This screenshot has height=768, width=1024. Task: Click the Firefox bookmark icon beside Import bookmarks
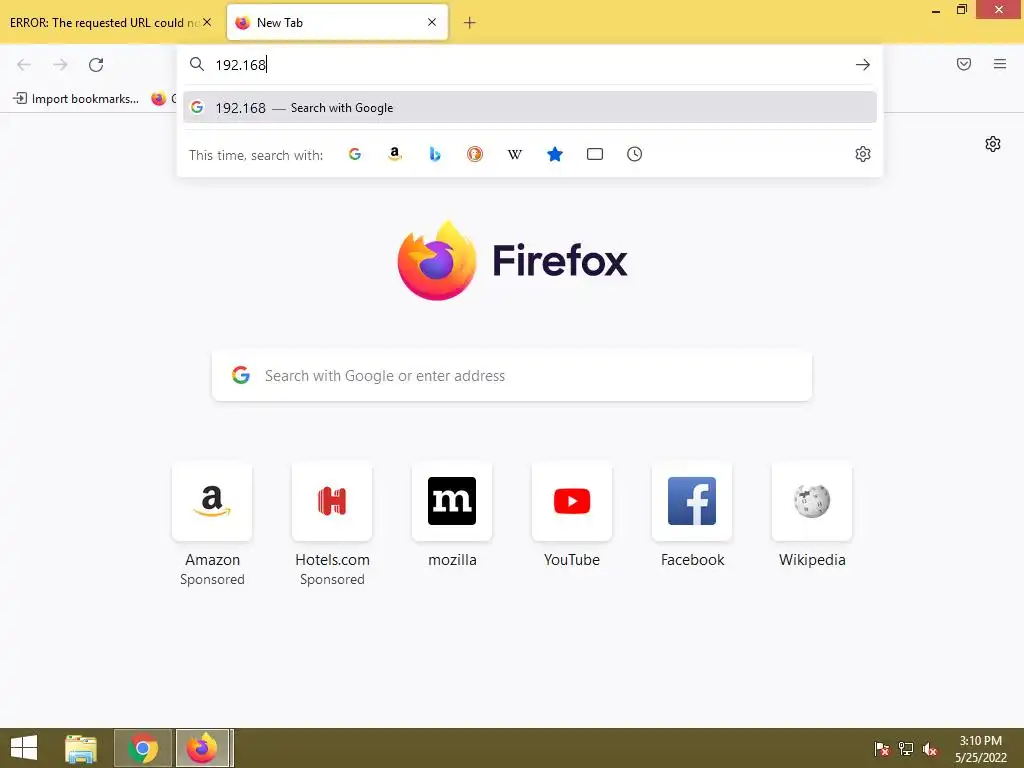(159, 99)
